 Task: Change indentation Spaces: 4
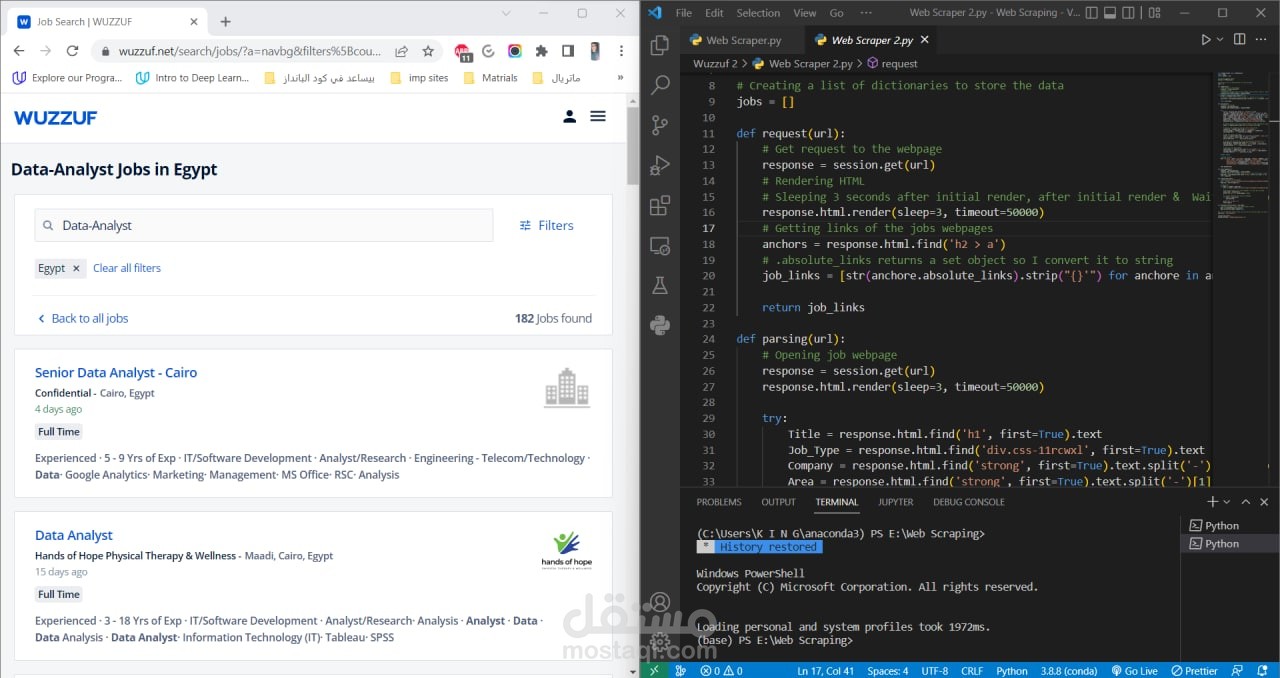tap(888, 671)
